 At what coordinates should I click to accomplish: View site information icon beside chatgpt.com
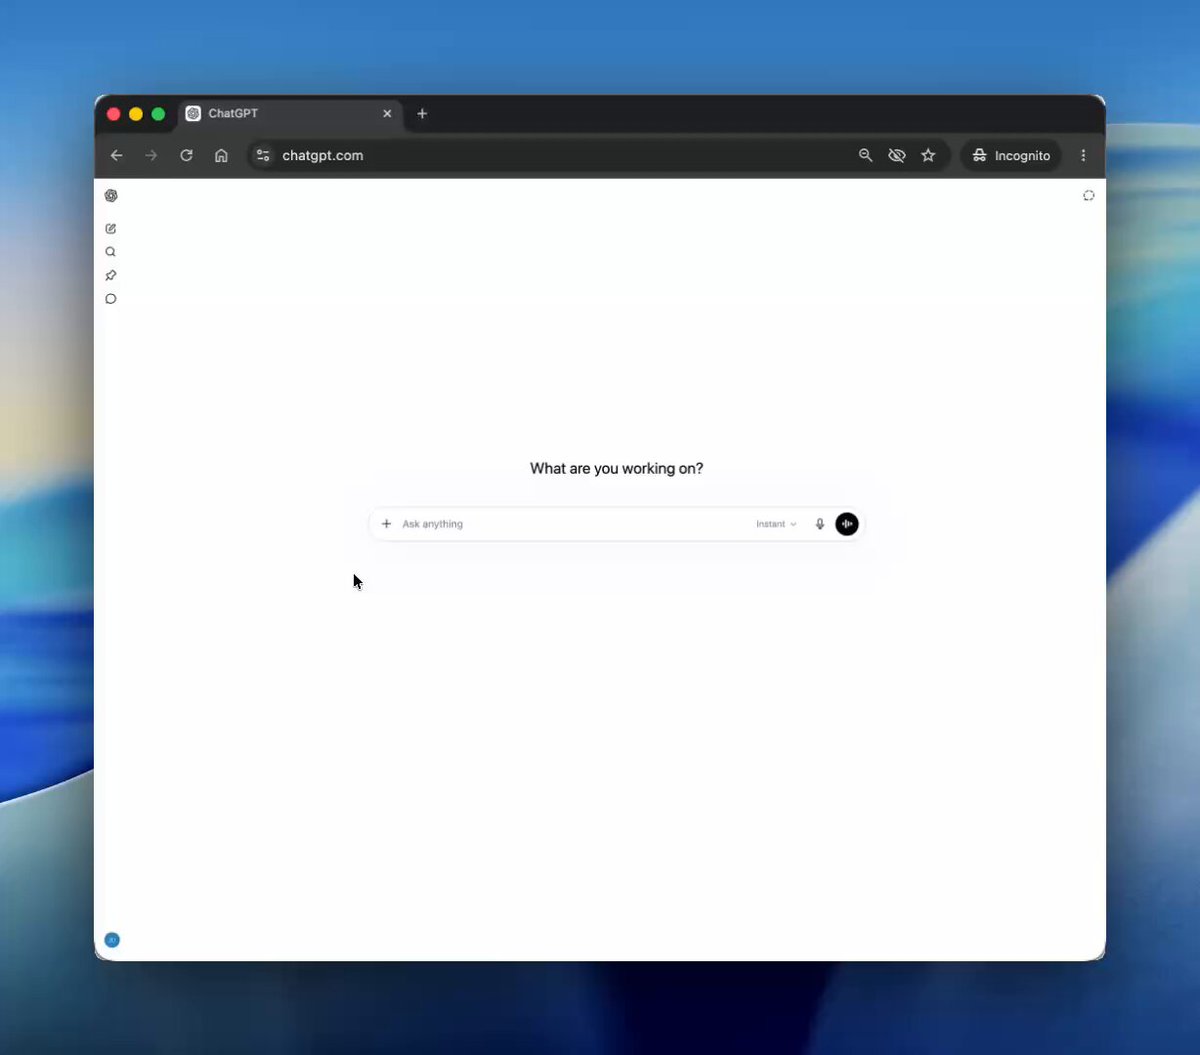(263, 155)
